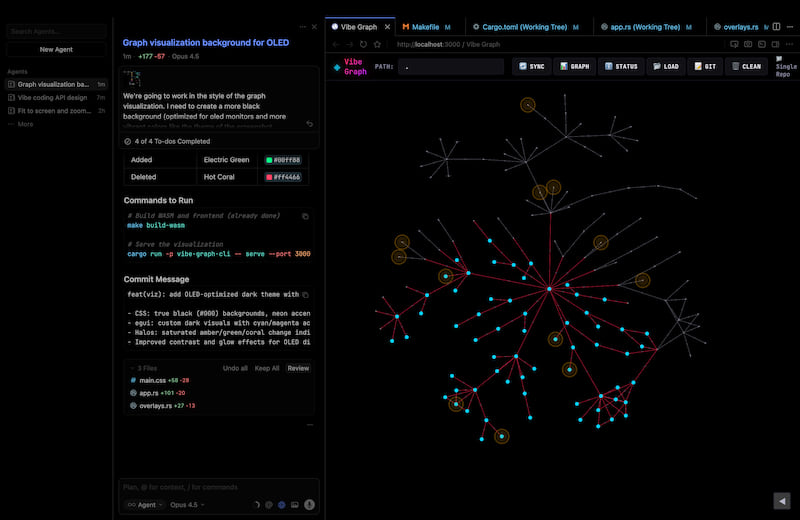This screenshot has height=520, width=800.
Task: Click the GIT toolbar button
Action: (704, 66)
